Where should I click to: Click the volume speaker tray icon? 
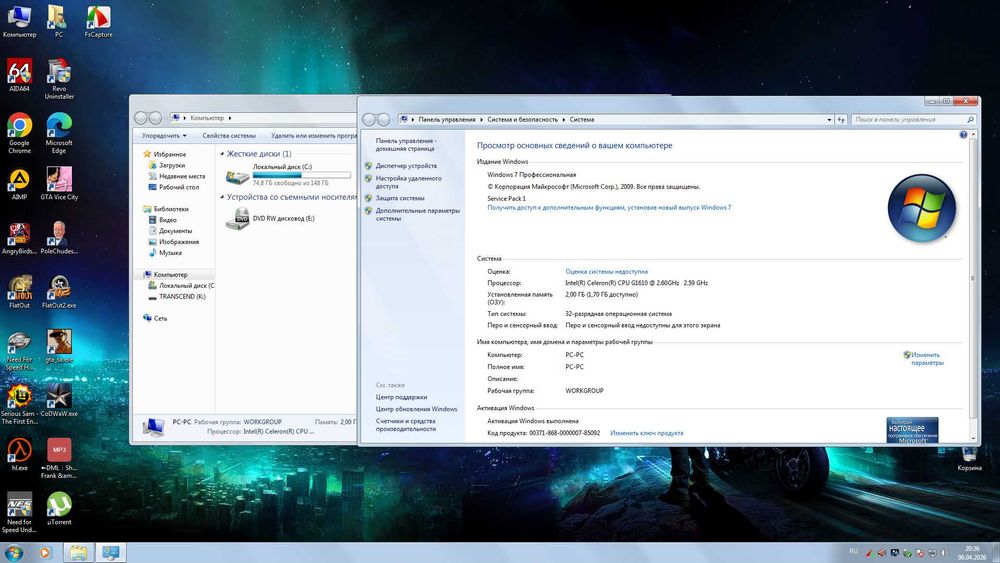[945, 553]
